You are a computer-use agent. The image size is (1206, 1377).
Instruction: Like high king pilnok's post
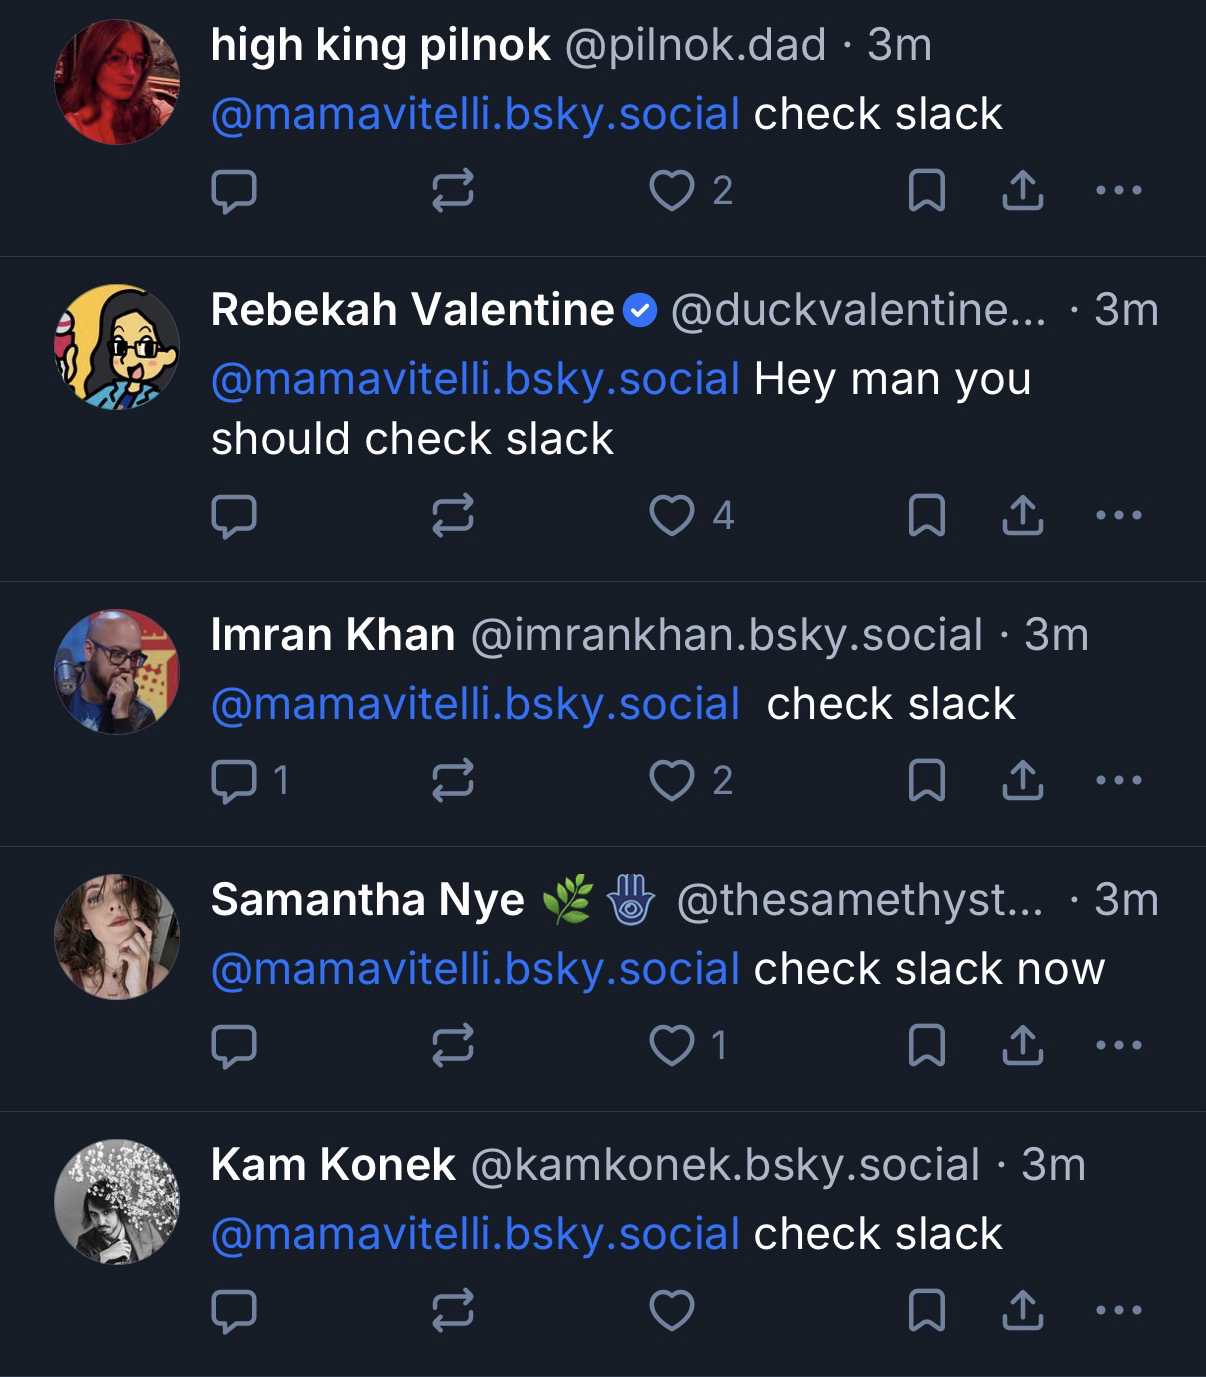(672, 190)
